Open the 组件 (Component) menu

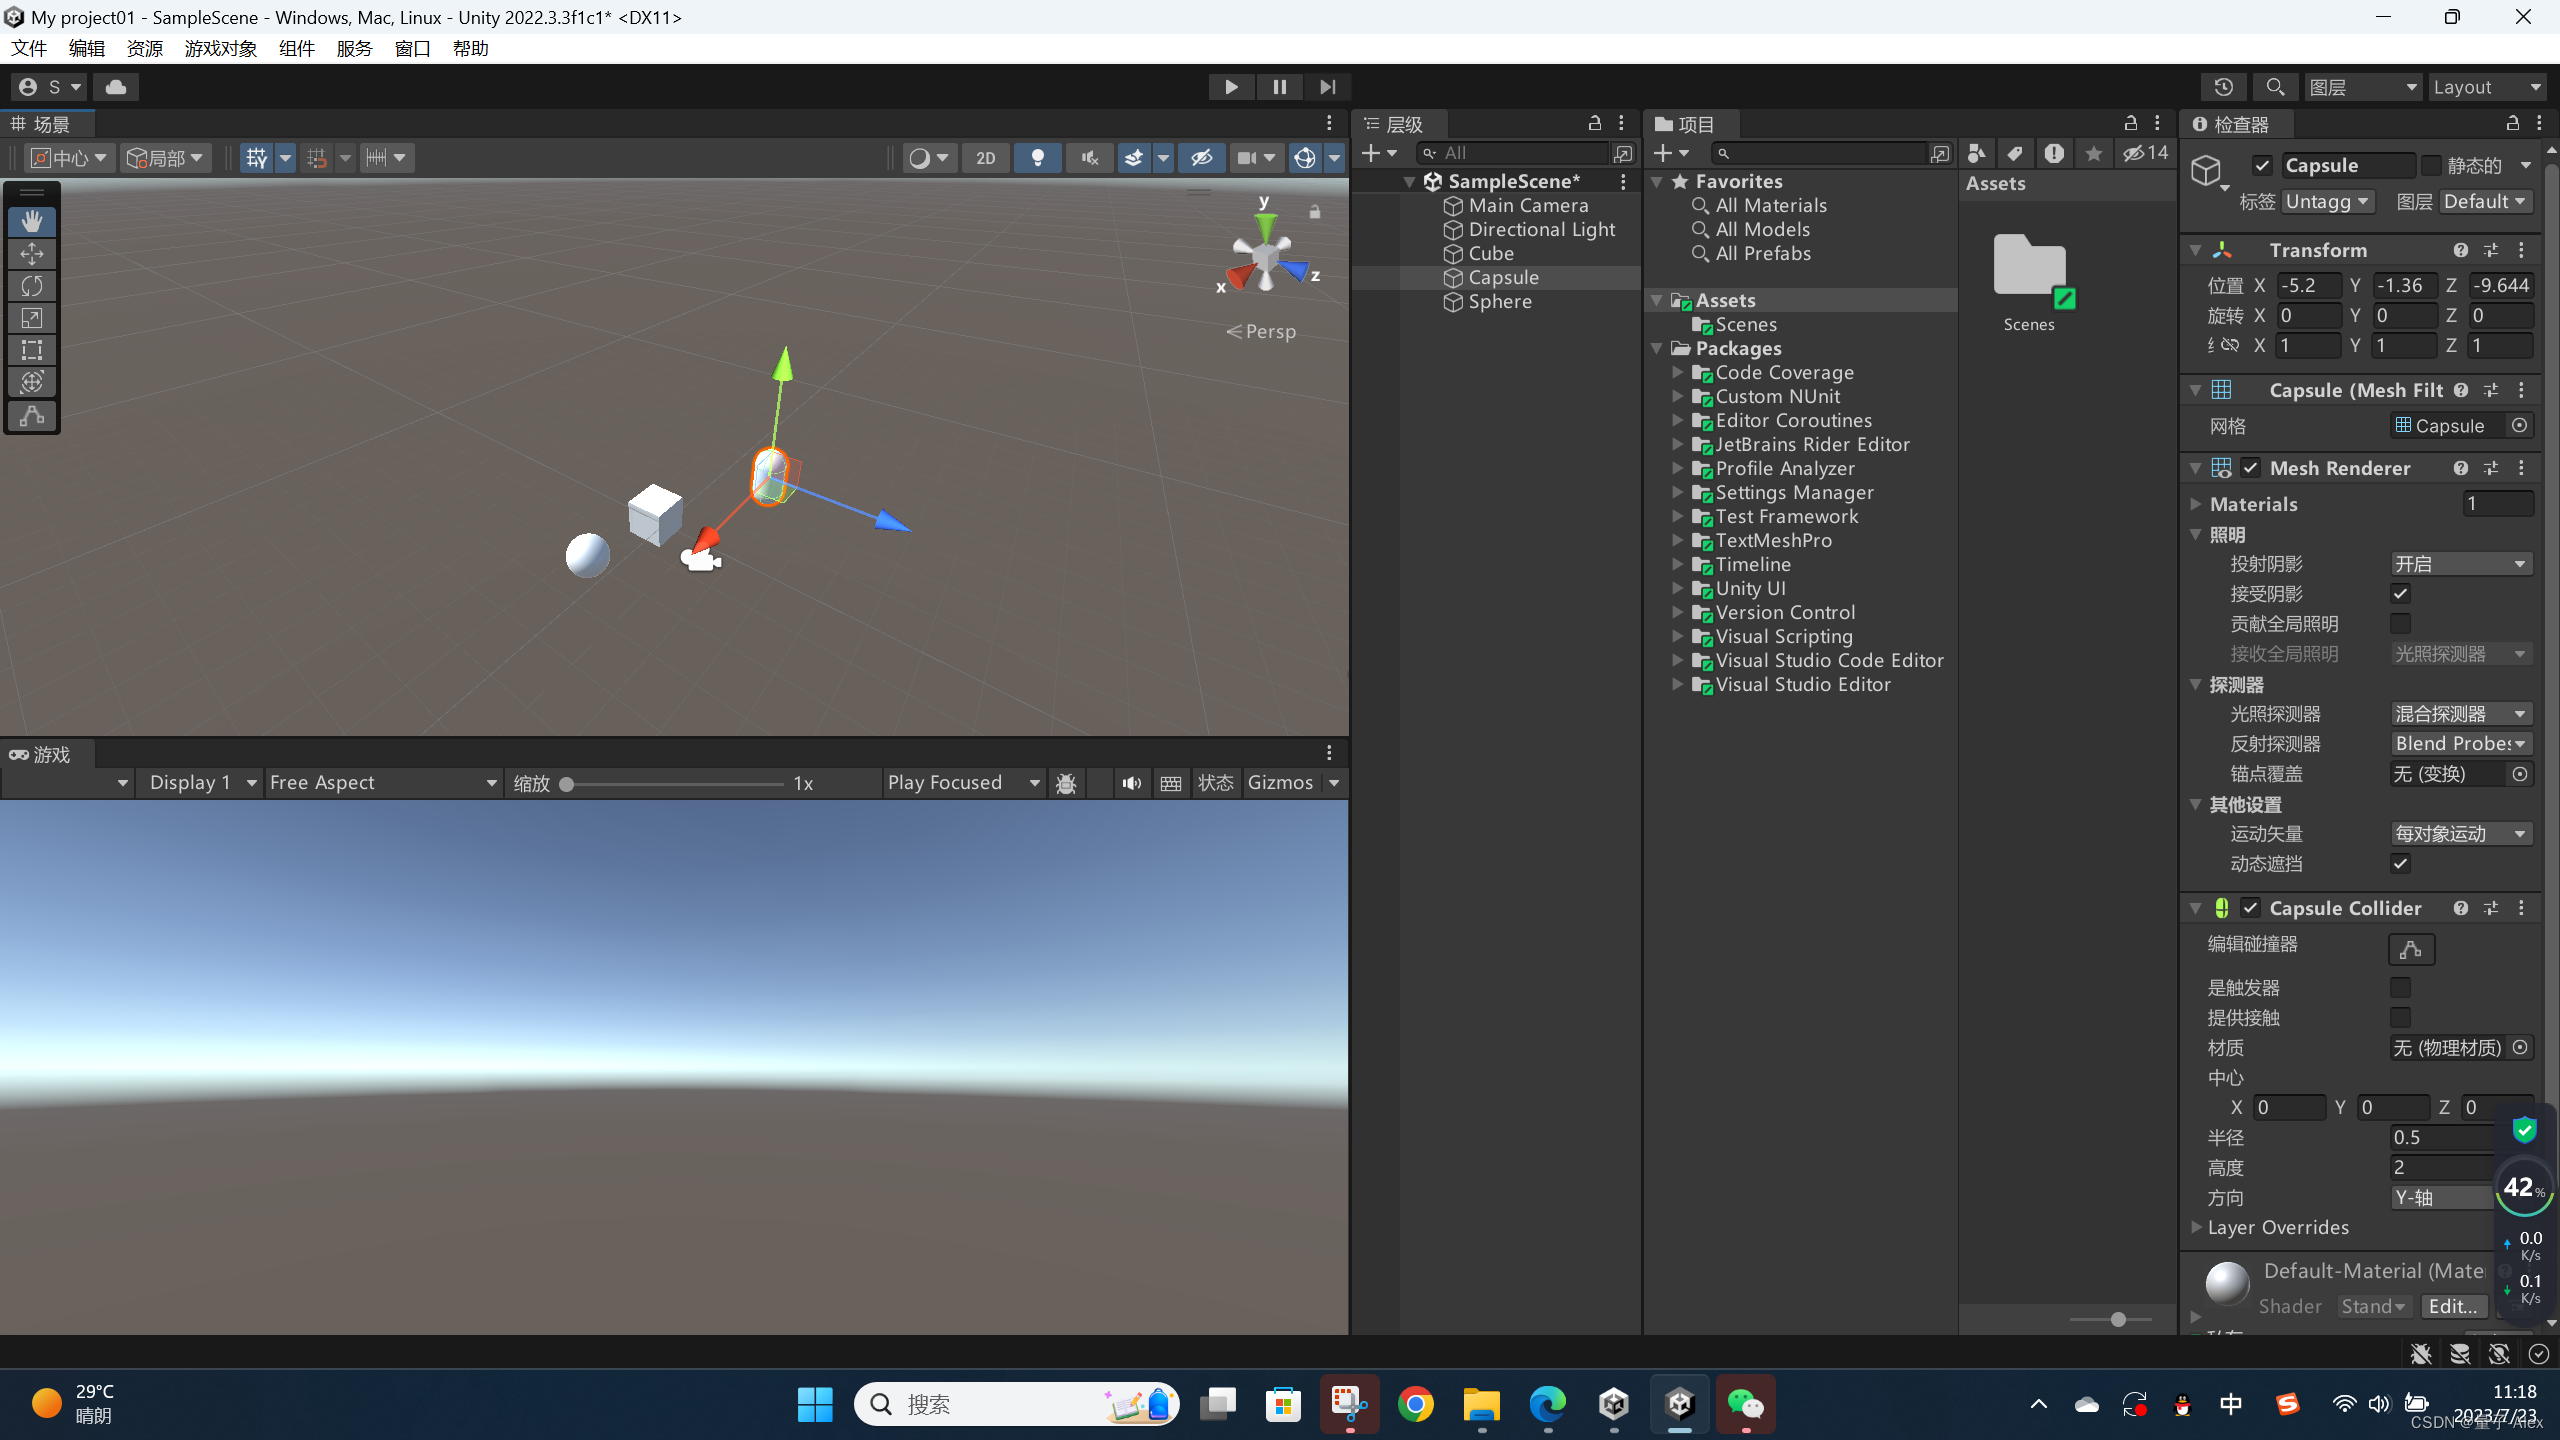[296, 48]
